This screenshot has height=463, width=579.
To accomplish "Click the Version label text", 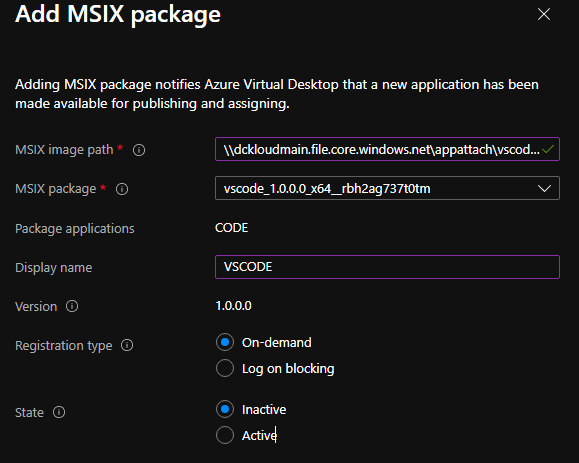I will click(36, 306).
